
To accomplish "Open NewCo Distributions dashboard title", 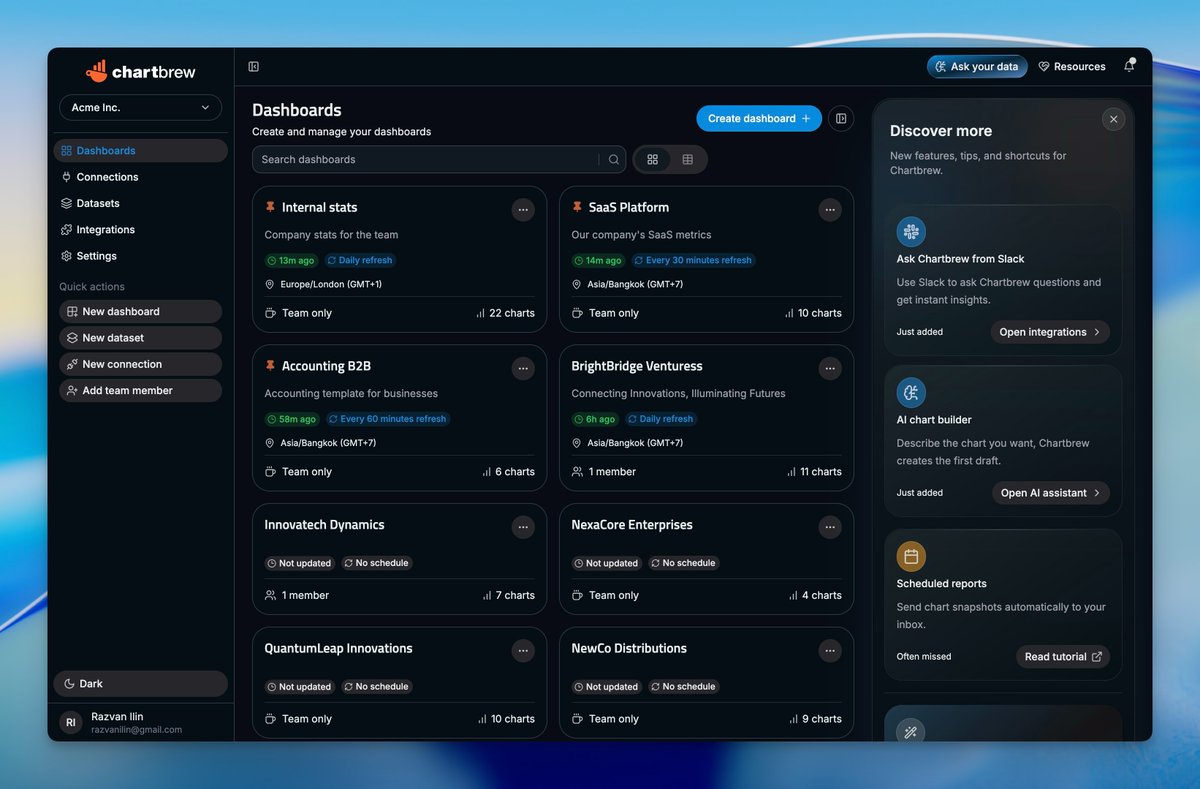I will tap(629, 648).
